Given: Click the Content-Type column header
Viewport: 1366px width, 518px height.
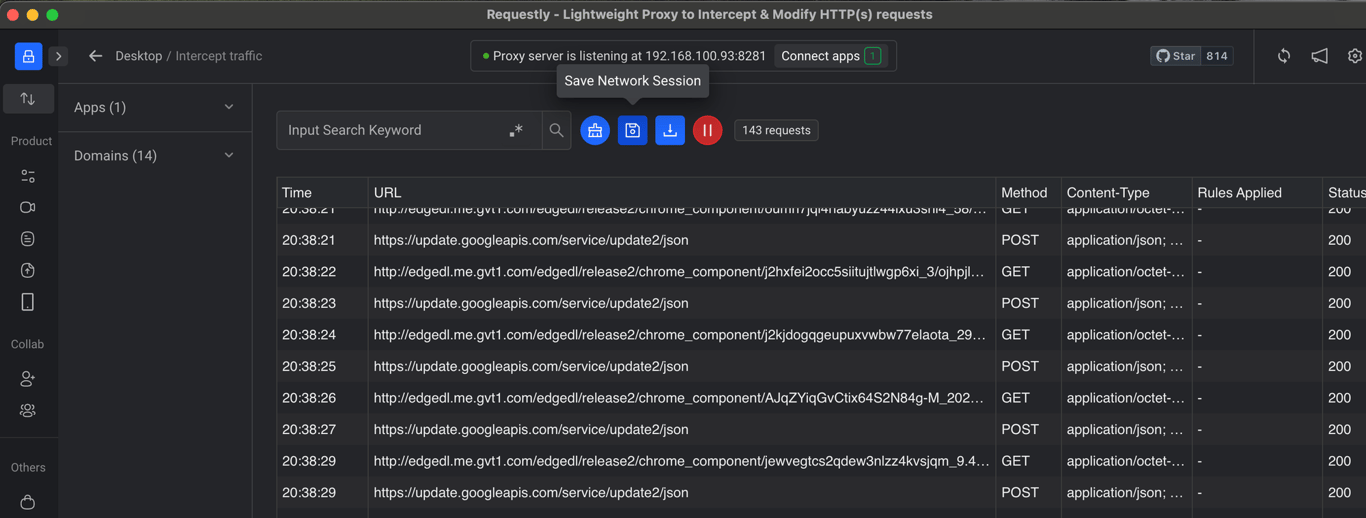Looking at the screenshot, I should point(1126,193).
